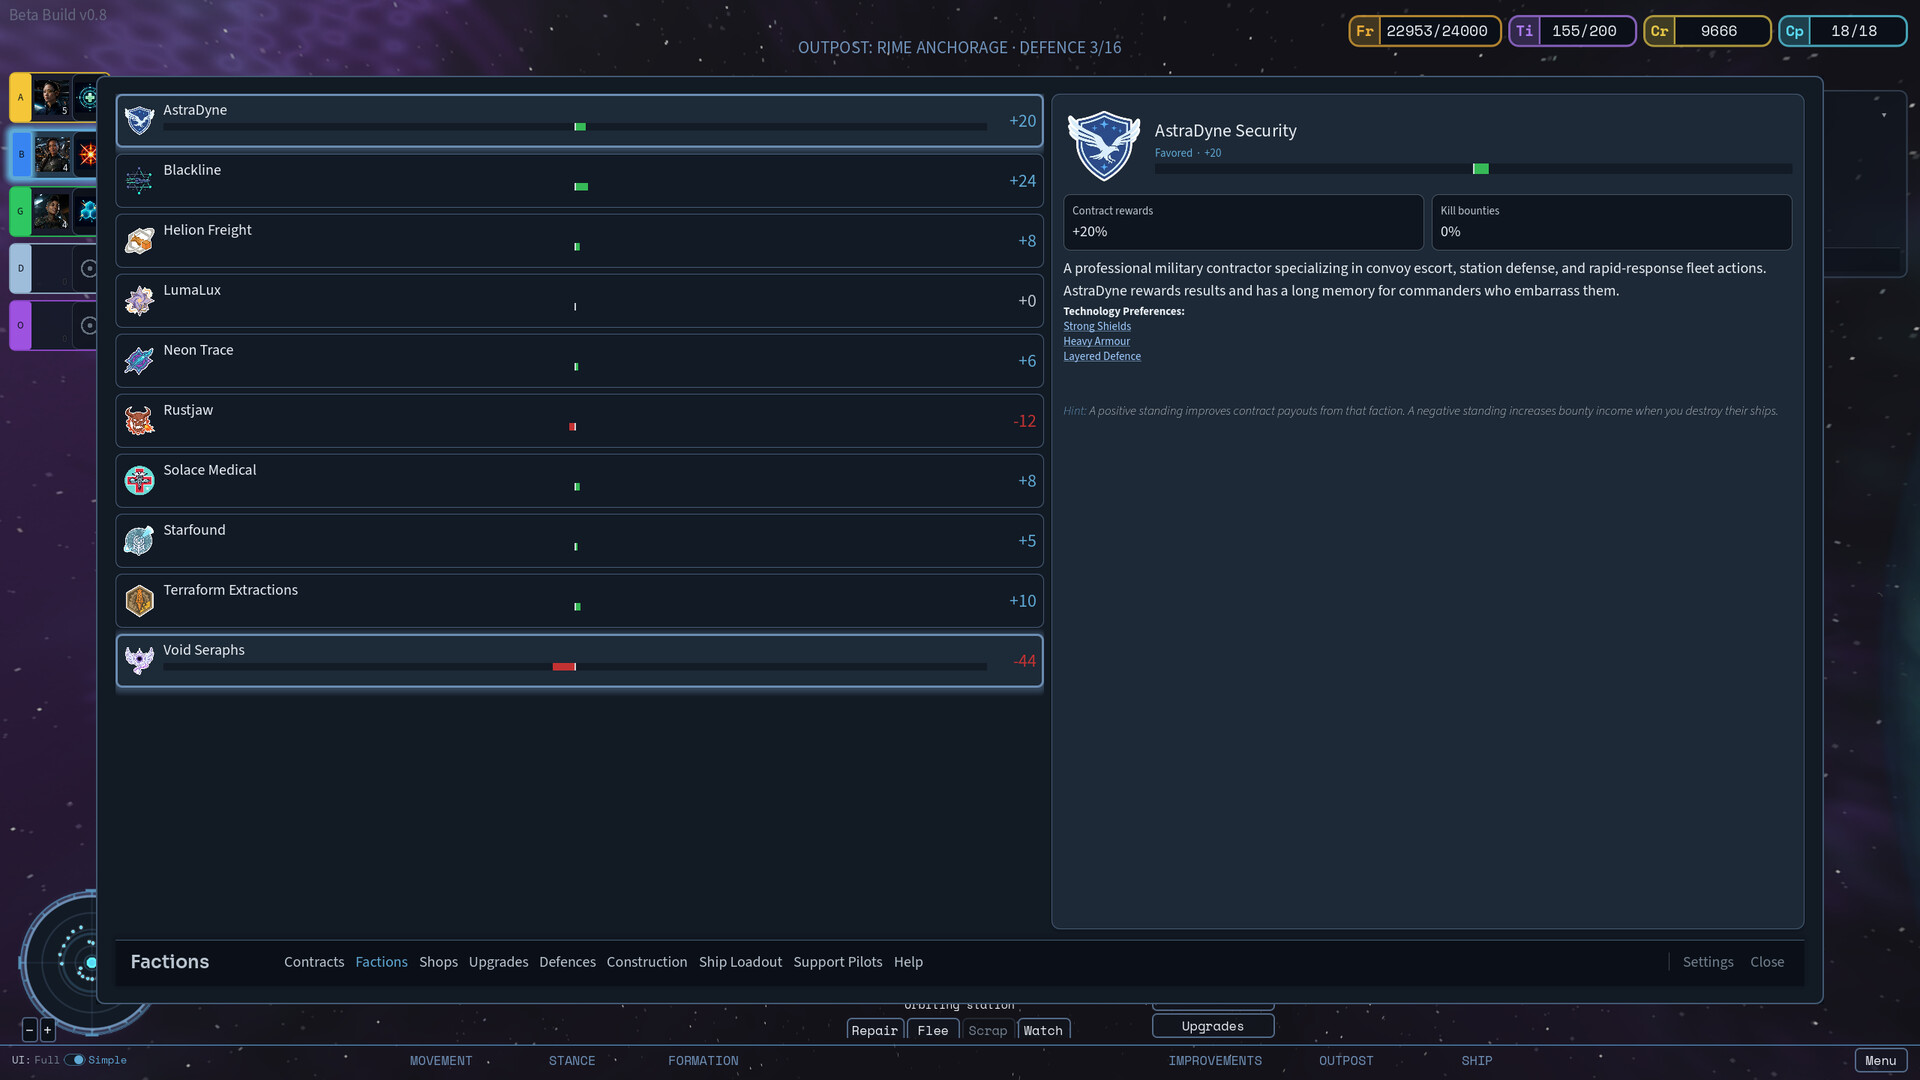This screenshot has height=1080, width=1920.
Task: Zoom in minimap with plus button
Action: tap(47, 1029)
